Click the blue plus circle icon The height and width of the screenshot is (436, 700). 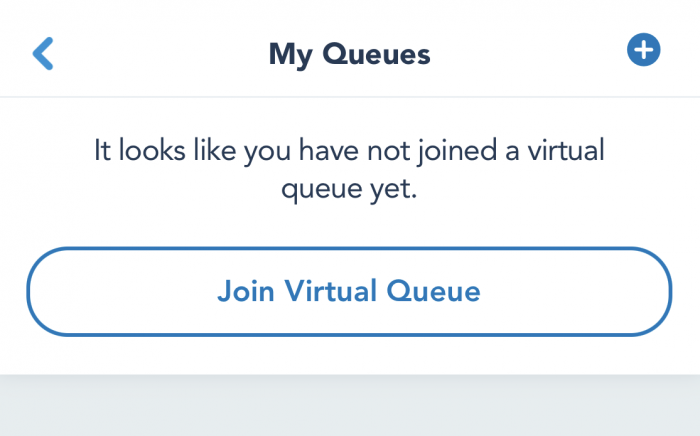[x=643, y=50]
